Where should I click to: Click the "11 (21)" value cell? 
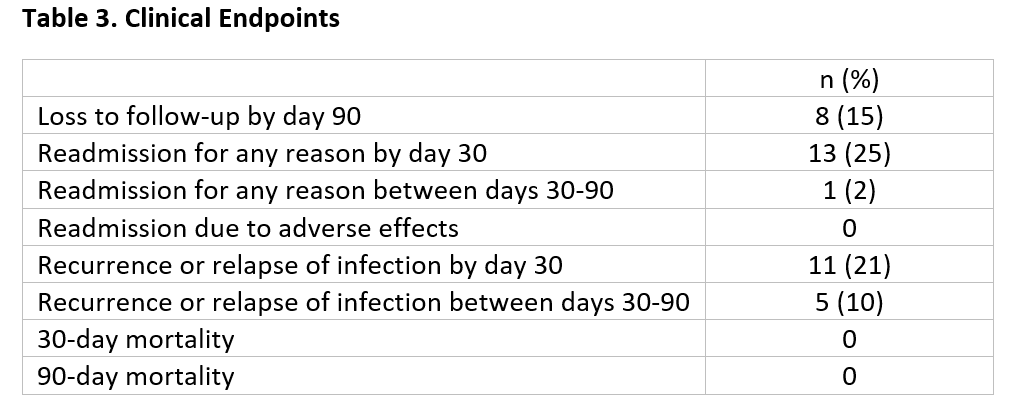(x=849, y=265)
